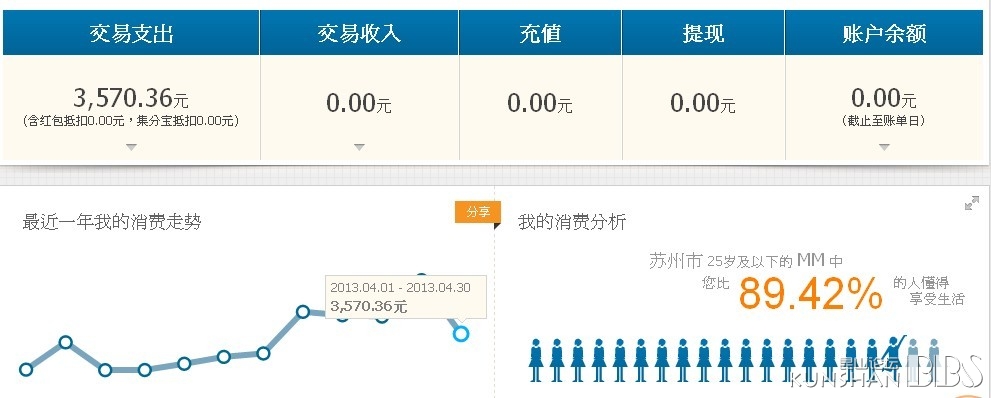Screen dimensions: 991x398
Task: Select the 提现 column header
Action: [x=703, y=33]
